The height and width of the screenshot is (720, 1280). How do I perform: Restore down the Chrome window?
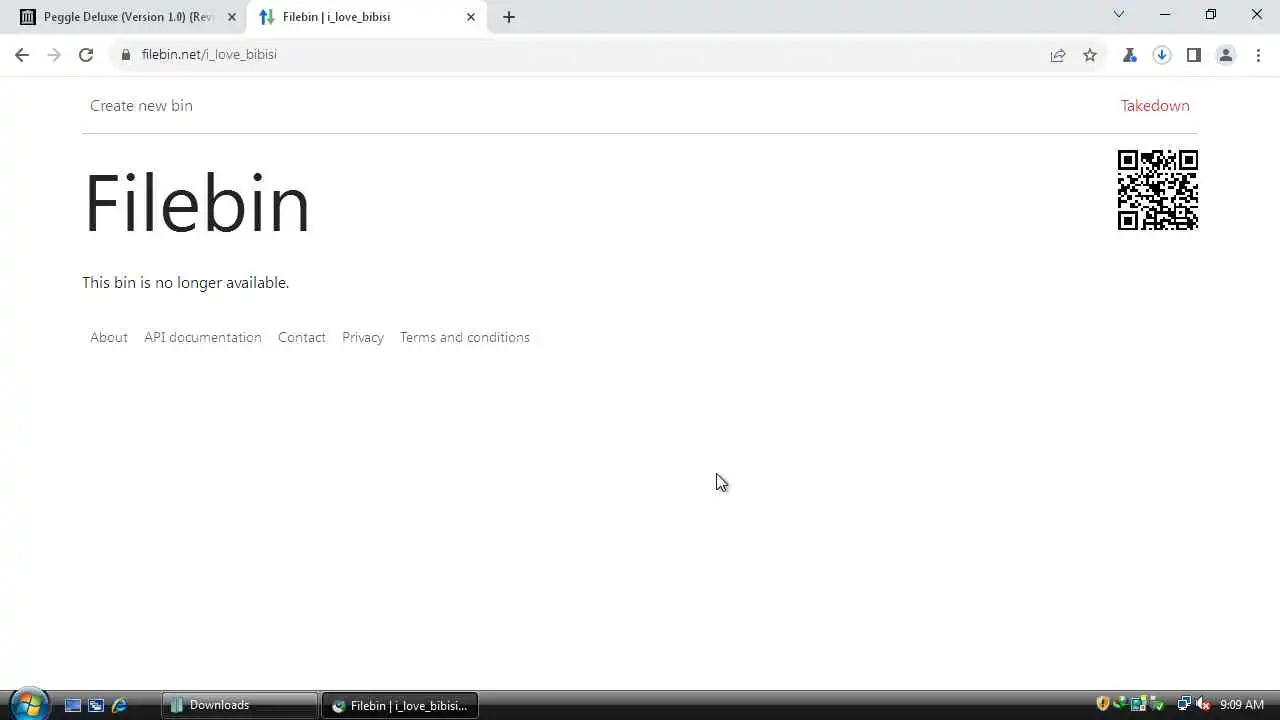1211,14
